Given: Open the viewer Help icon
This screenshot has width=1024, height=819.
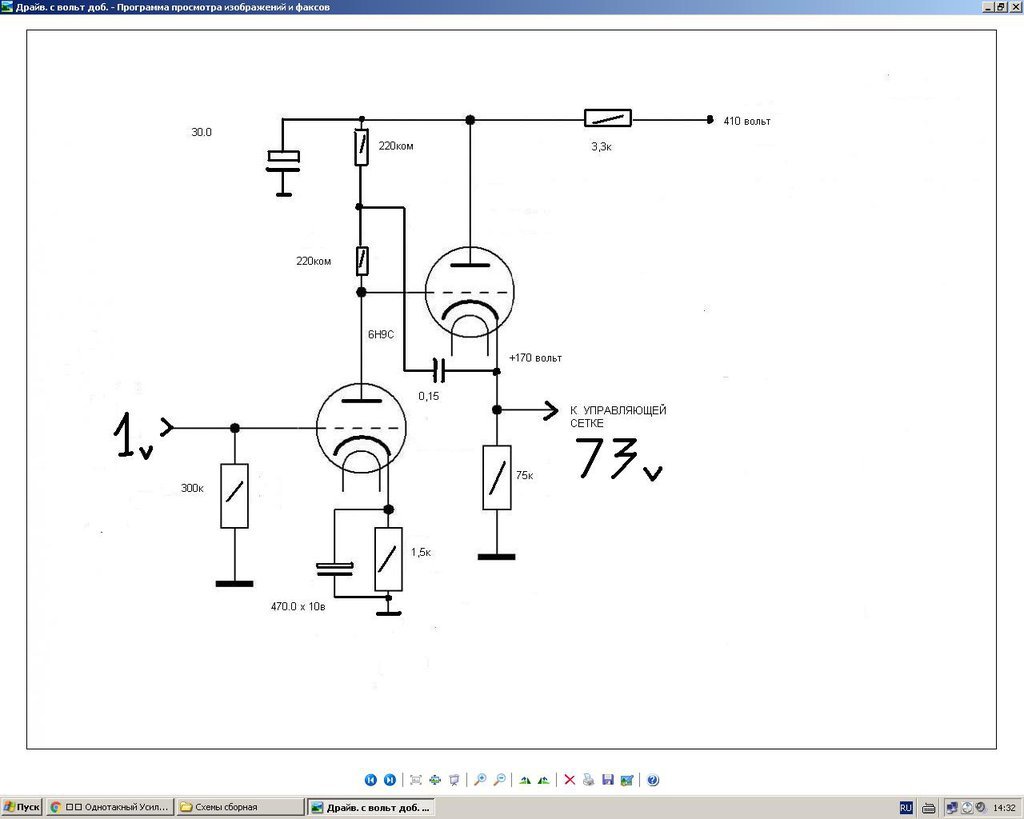Looking at the screenshot, I should click(x=653, y=780).
